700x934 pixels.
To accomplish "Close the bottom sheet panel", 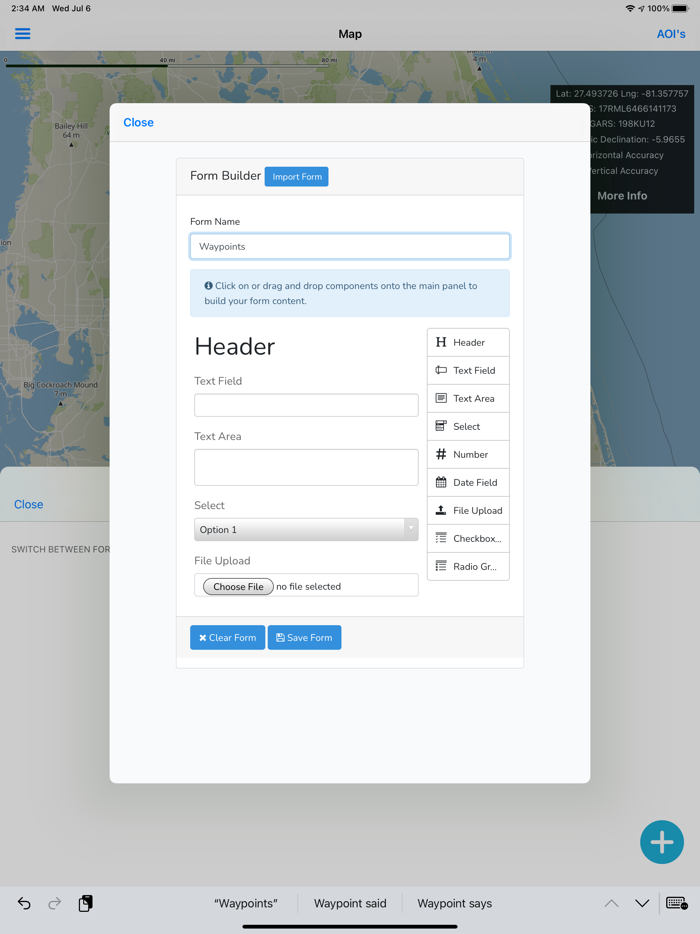I will (x=29, y=505).
